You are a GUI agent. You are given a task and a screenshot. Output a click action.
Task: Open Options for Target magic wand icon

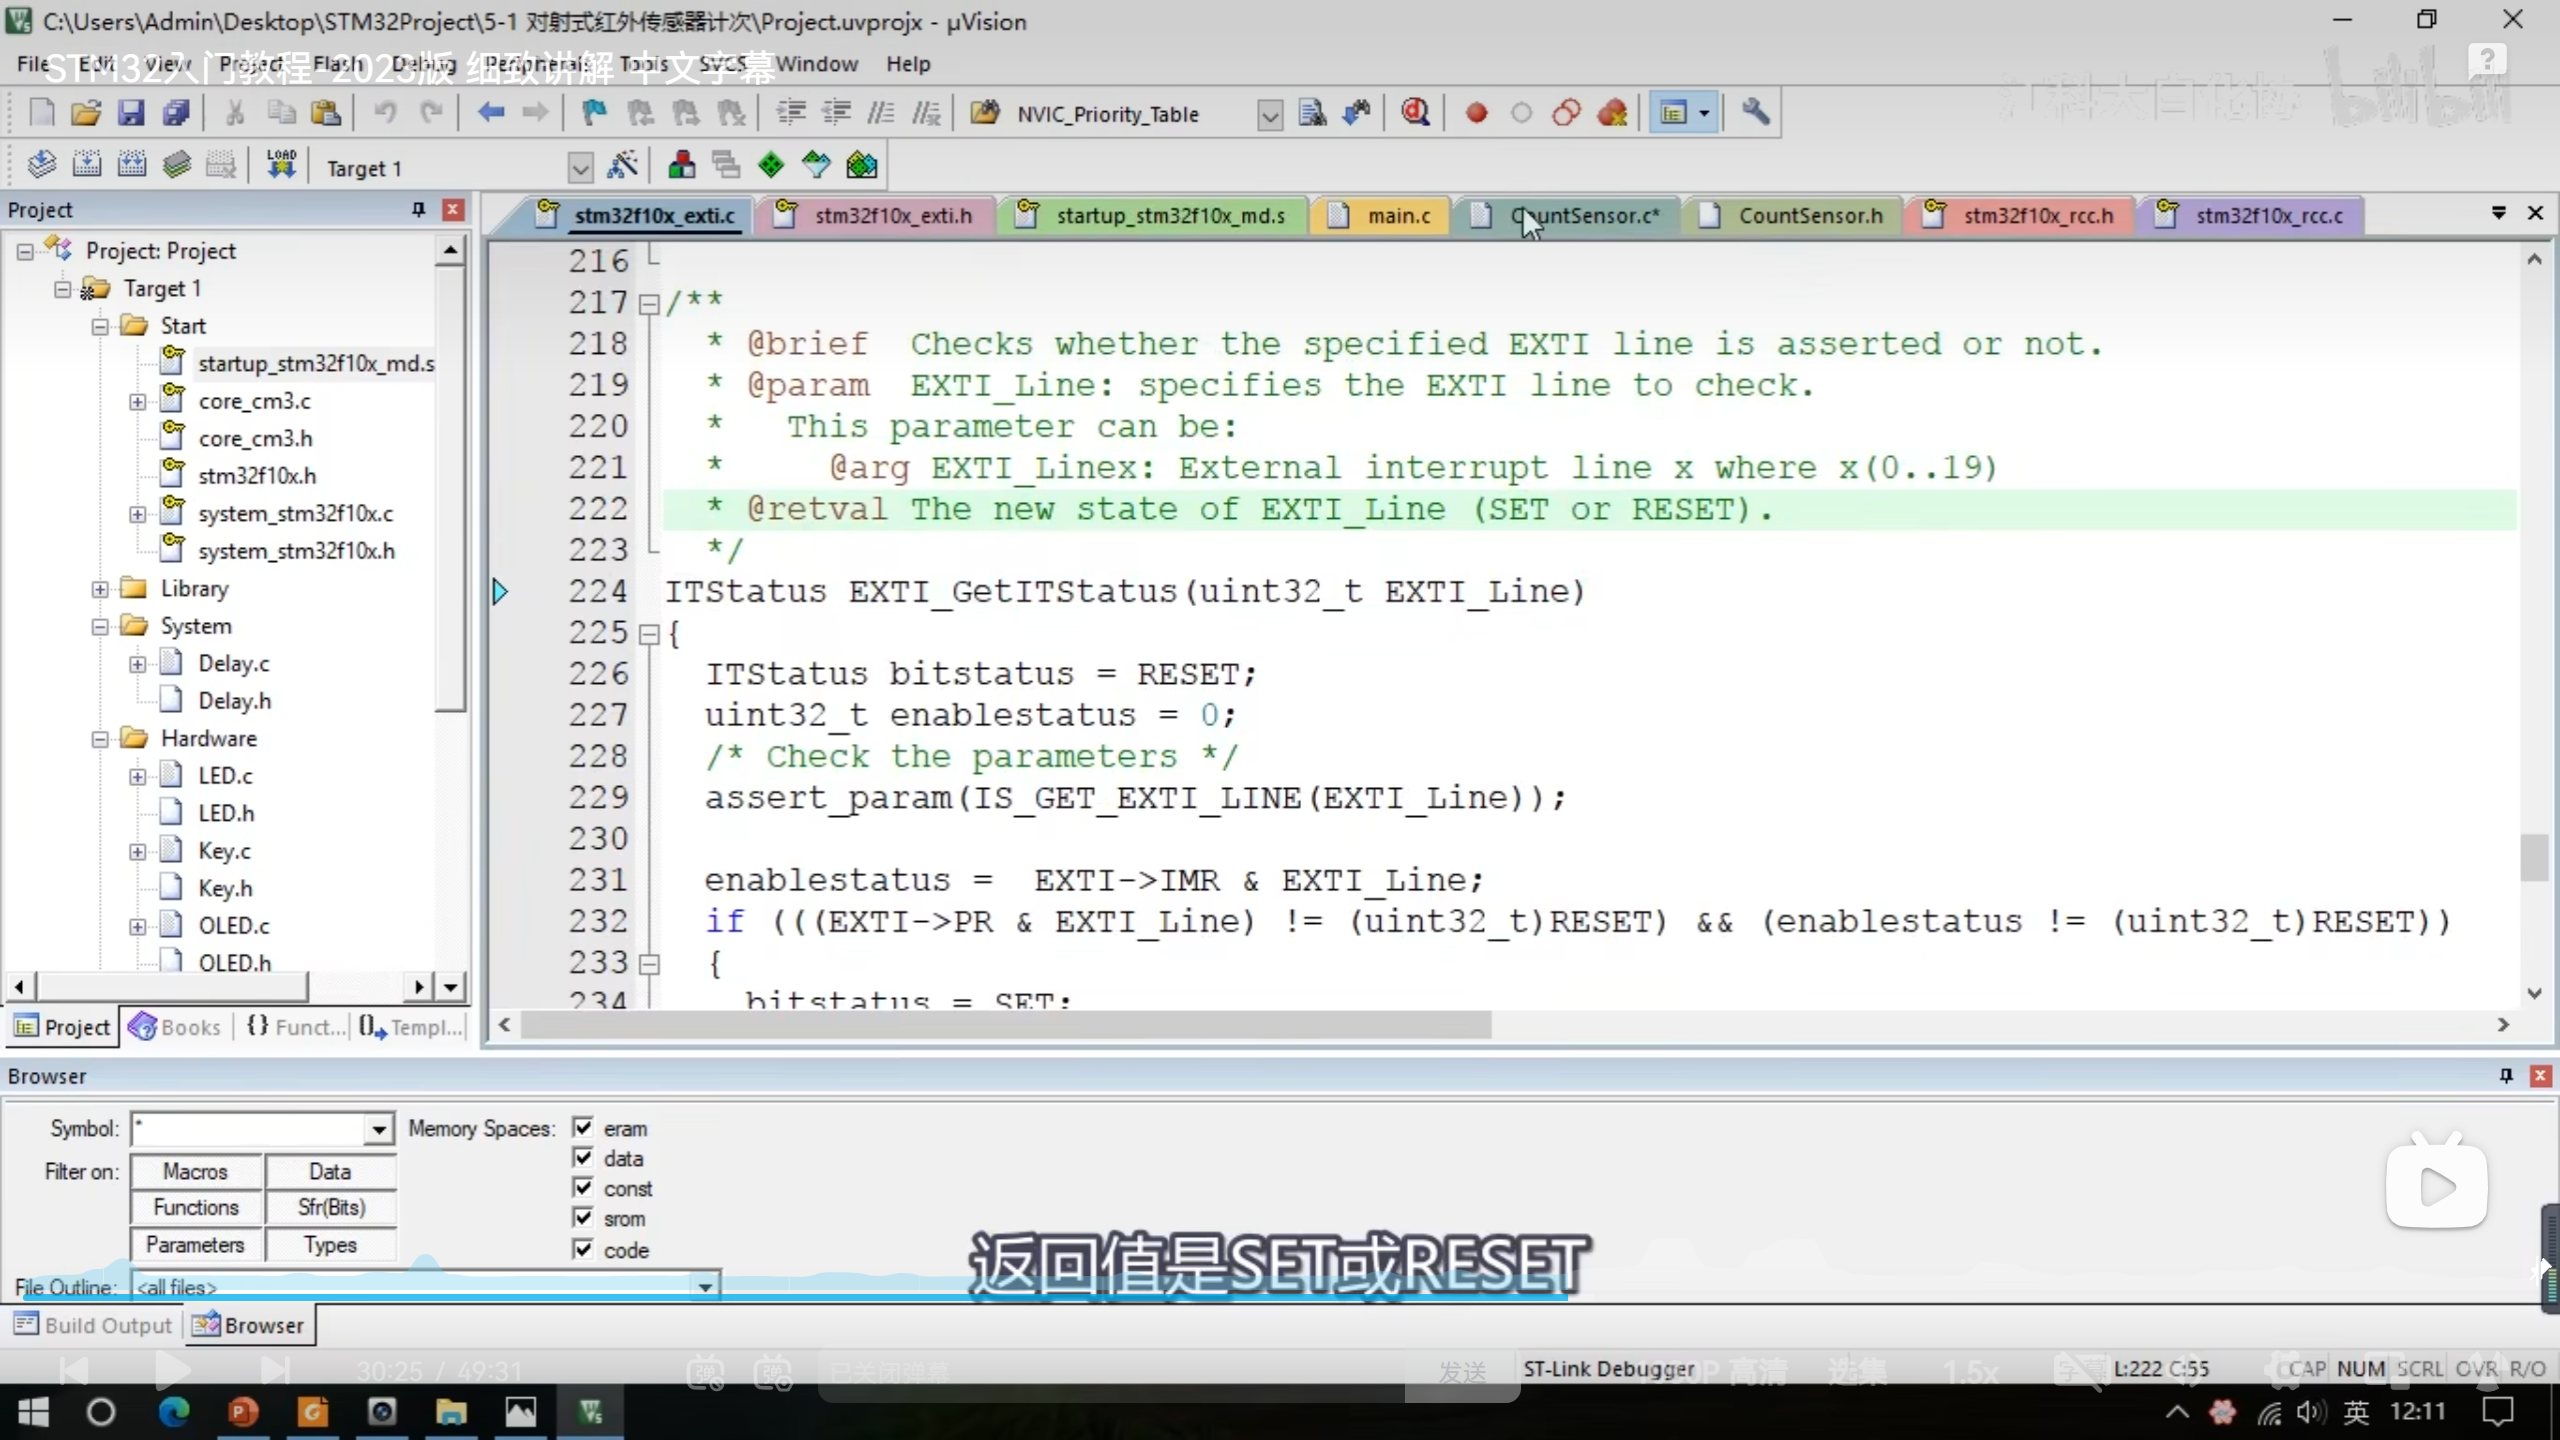point(622,166)
